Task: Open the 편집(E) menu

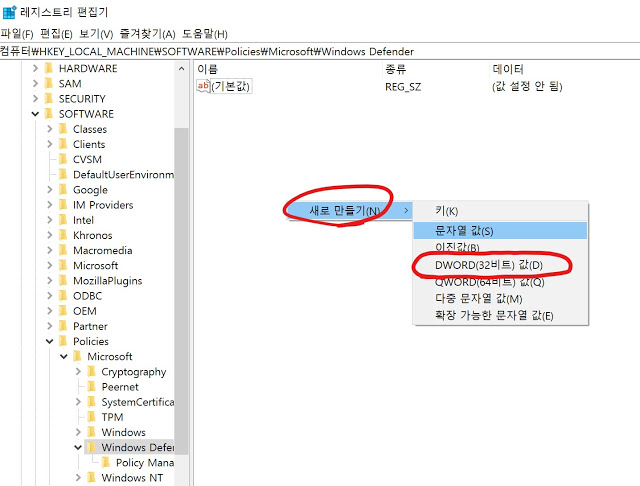Action: (56, 34)
